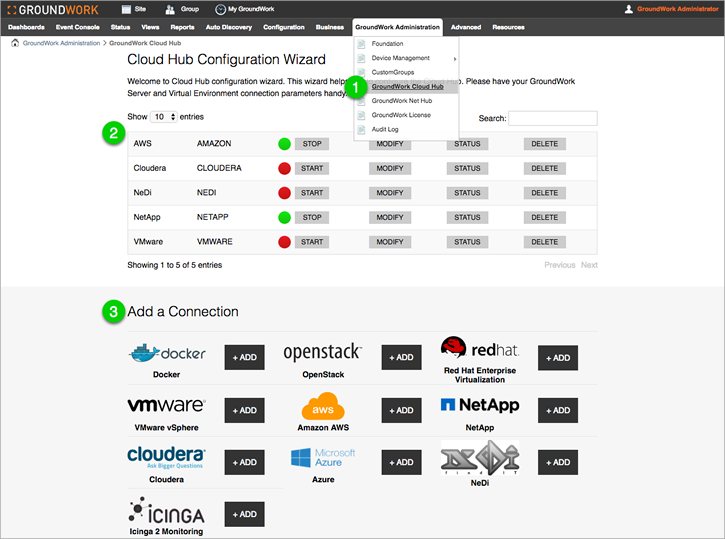725x539 pixels.
Task: Start the VMware connection
Action: (312, 242)
